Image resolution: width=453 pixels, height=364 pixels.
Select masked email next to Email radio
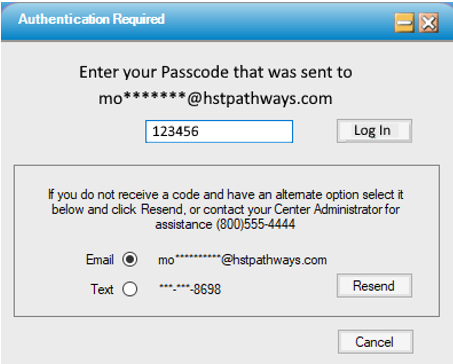point(242,260)
